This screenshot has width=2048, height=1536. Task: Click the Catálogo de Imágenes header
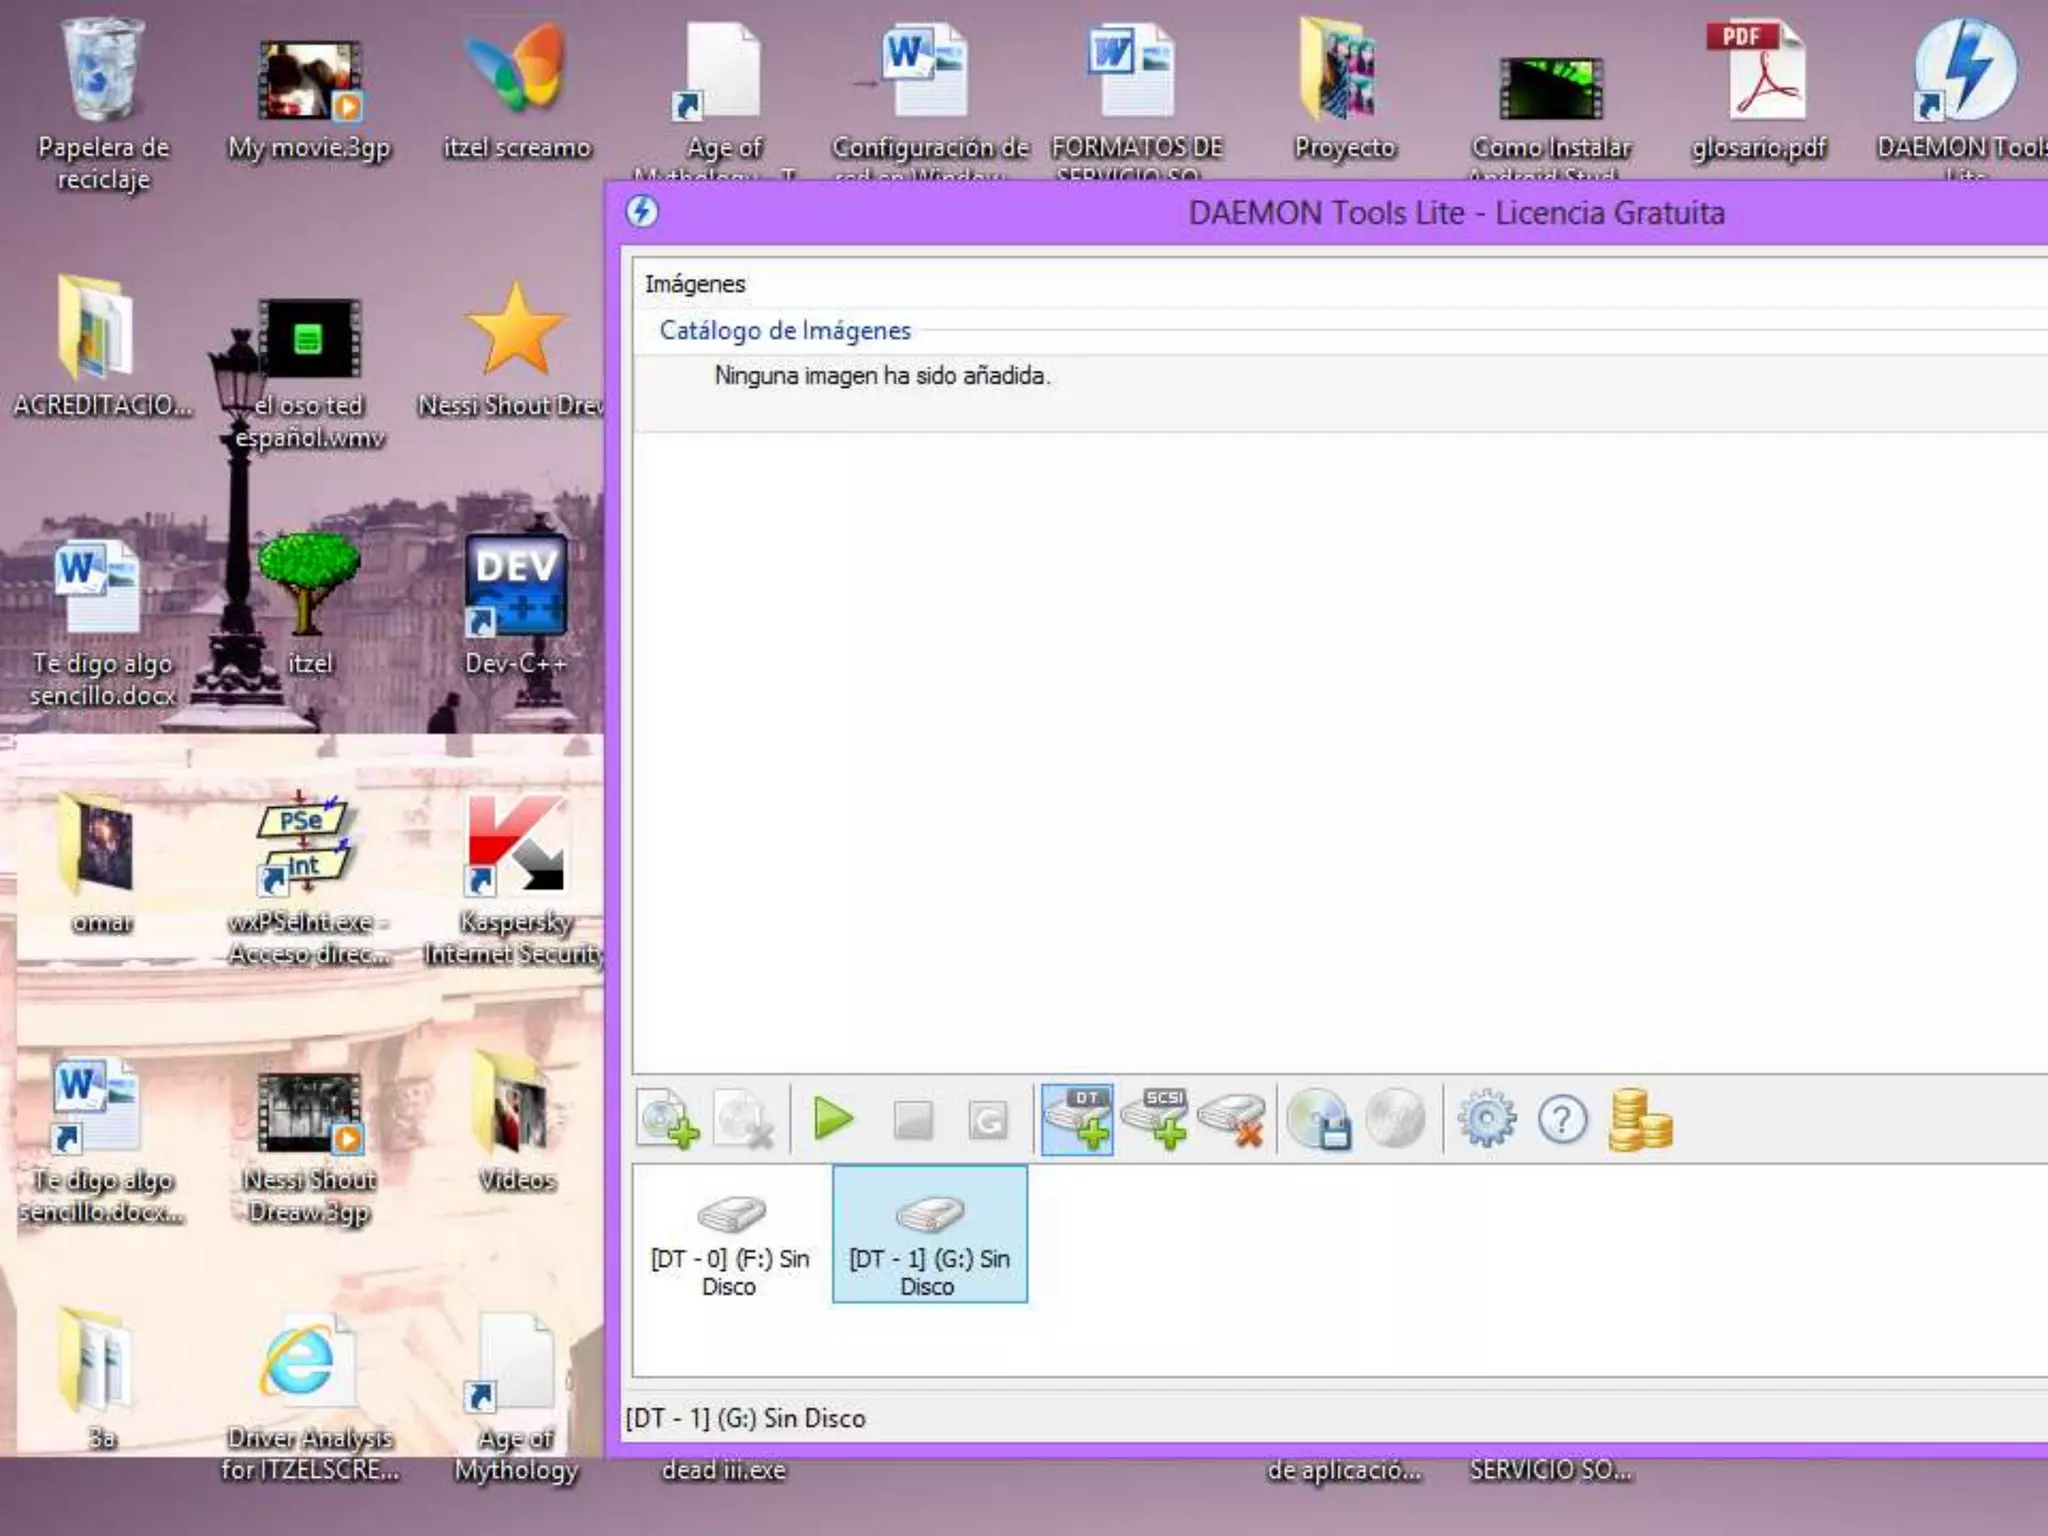[785, 331]
